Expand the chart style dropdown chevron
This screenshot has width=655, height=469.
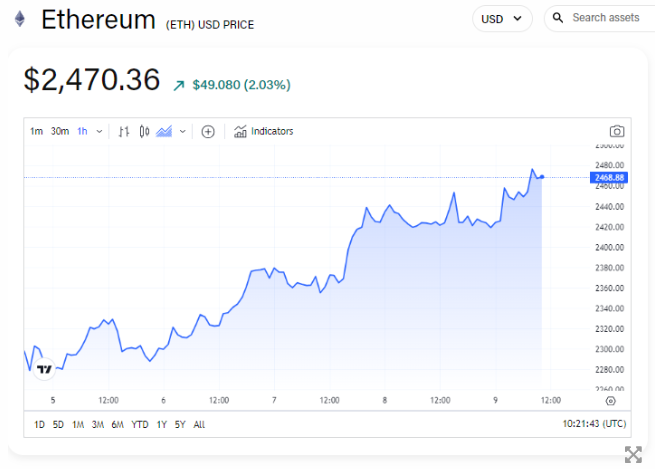pos(183,132)
